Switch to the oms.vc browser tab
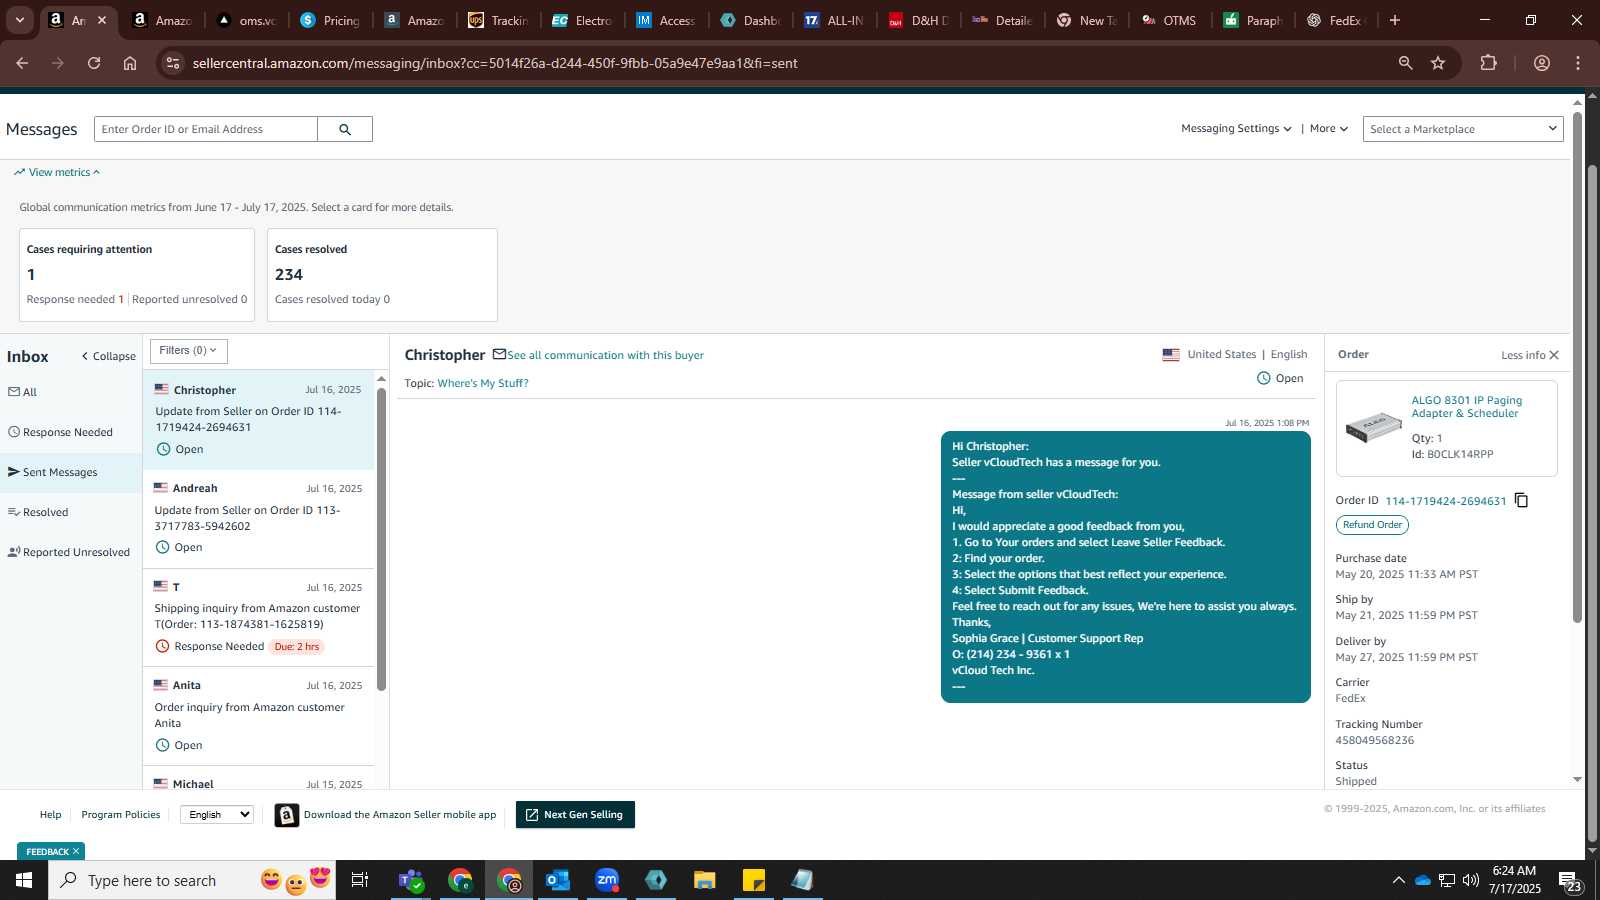This screenshot has width=1600, height=900. [x=247, y=20]
